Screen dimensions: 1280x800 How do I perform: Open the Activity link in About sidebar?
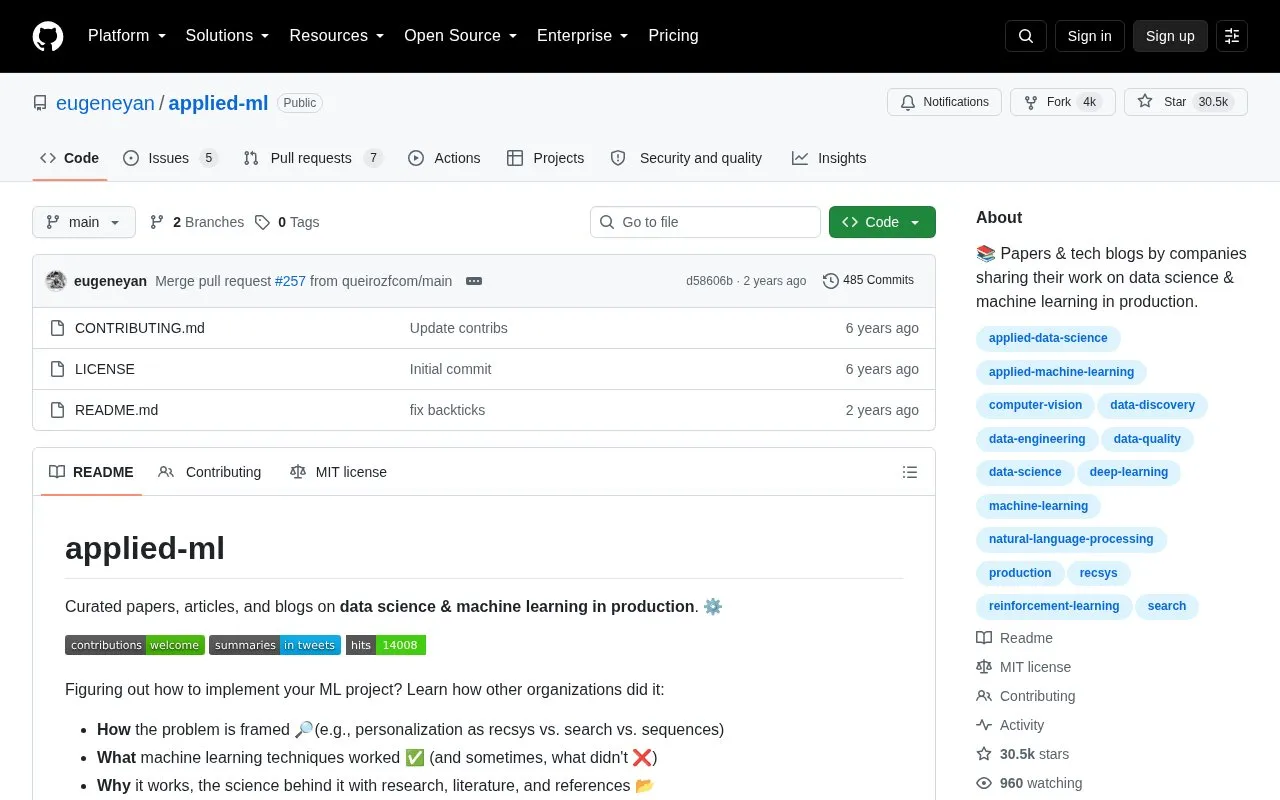tap(1010, 725)
